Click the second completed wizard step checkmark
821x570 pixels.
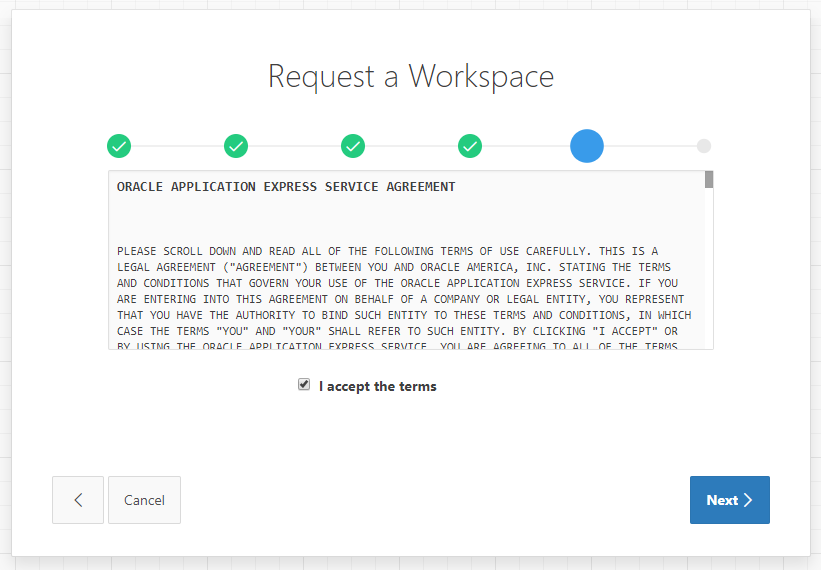point(236,146)
